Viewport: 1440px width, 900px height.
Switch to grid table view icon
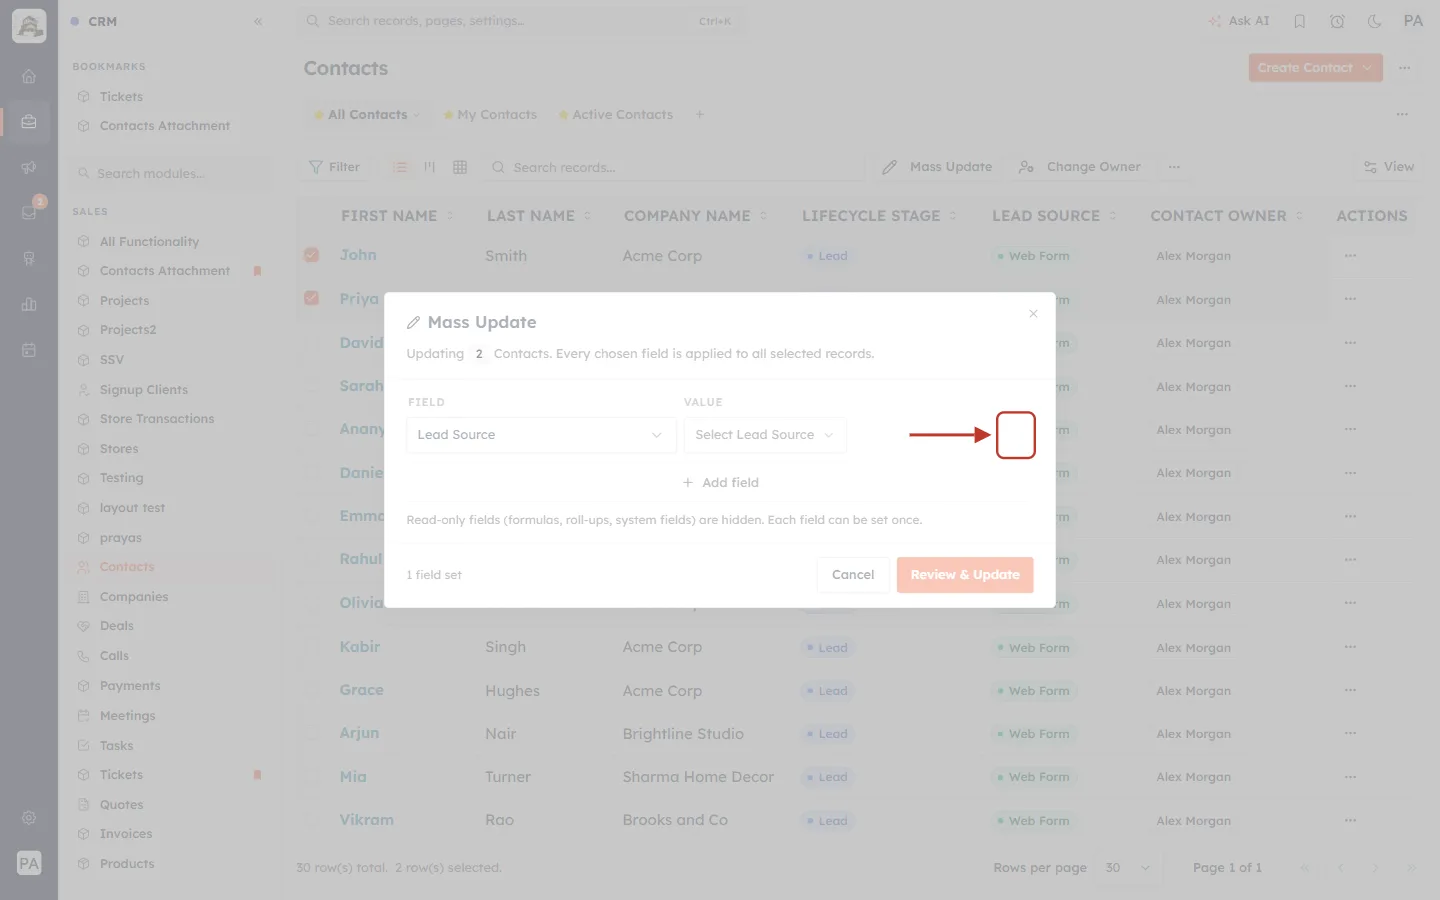[460, 167]
